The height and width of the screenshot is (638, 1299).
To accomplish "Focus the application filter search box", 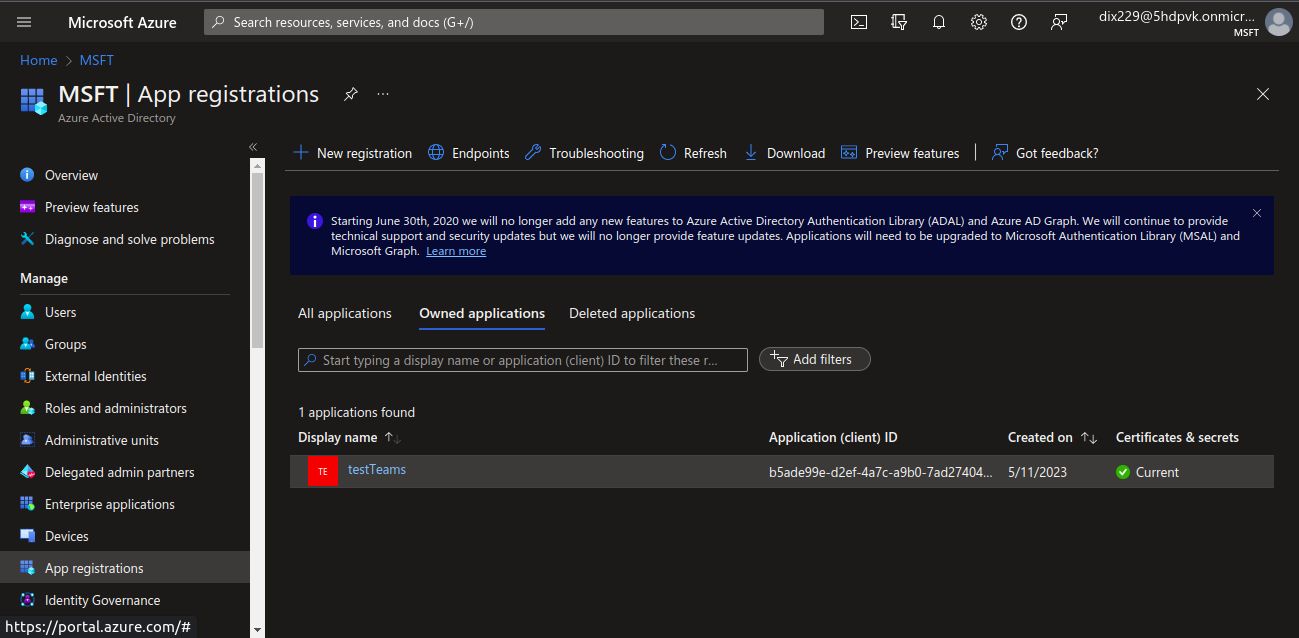I will (x=523, y=360).
